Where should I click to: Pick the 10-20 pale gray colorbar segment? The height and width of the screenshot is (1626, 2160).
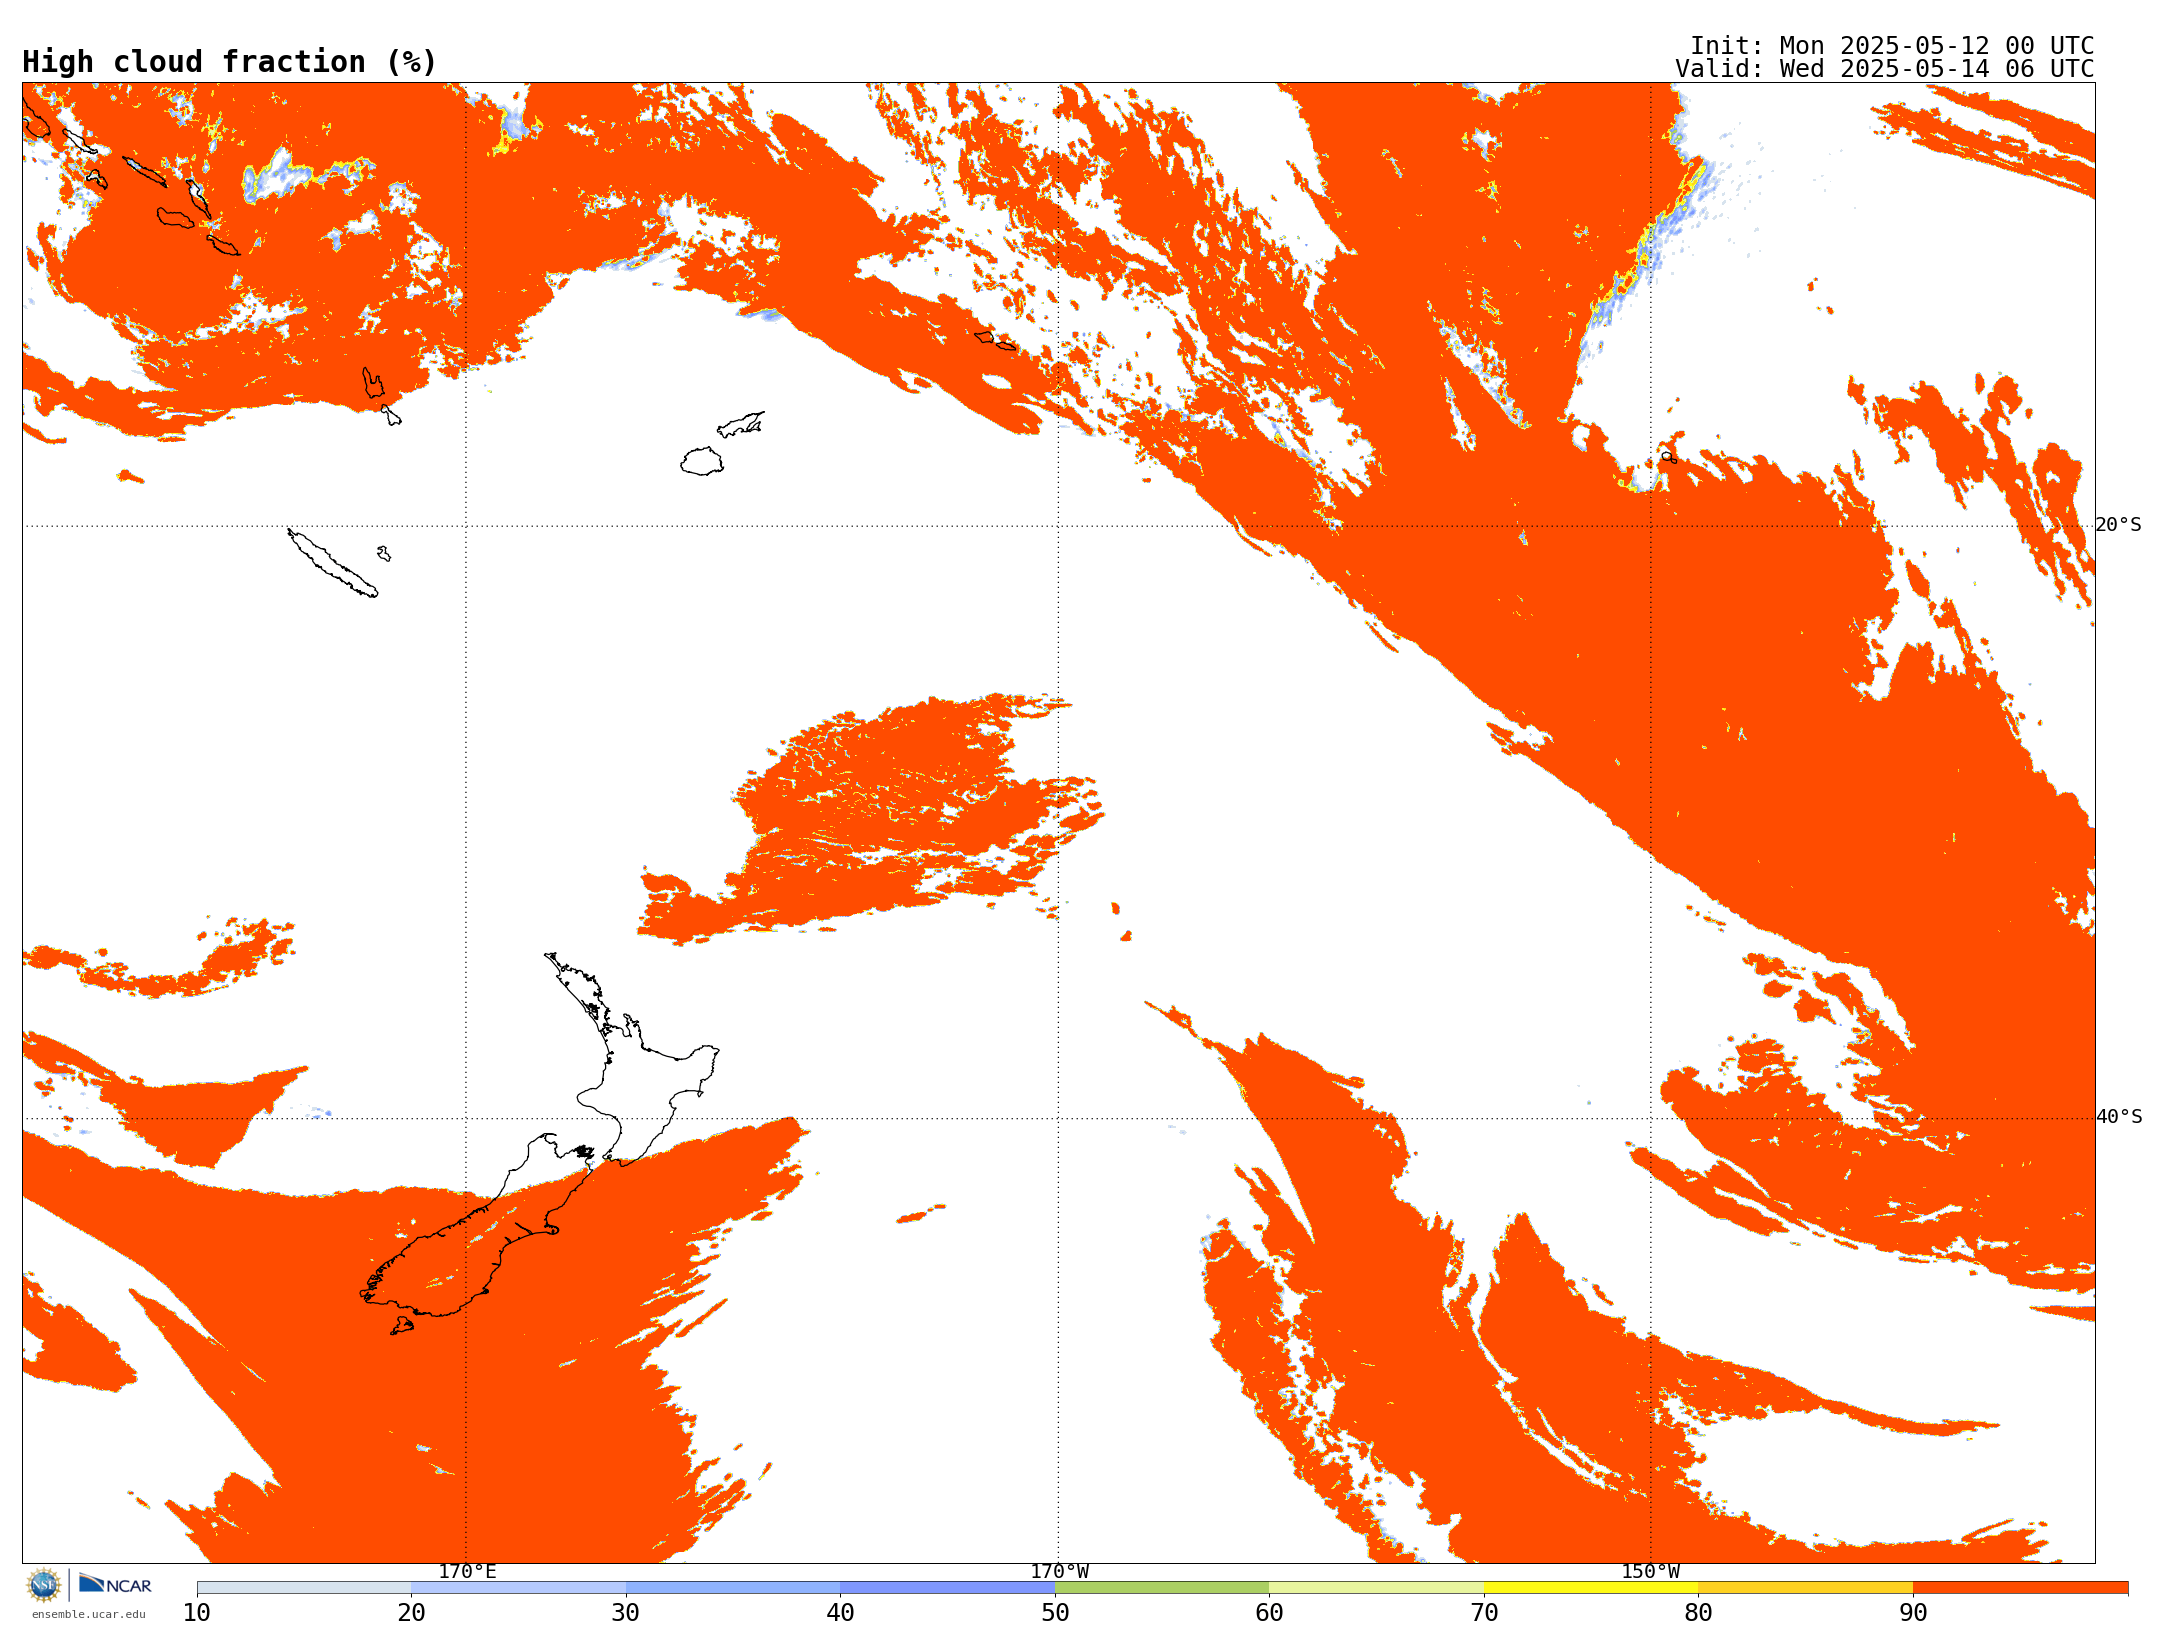pyautogui.click(x=304, y=1588)
